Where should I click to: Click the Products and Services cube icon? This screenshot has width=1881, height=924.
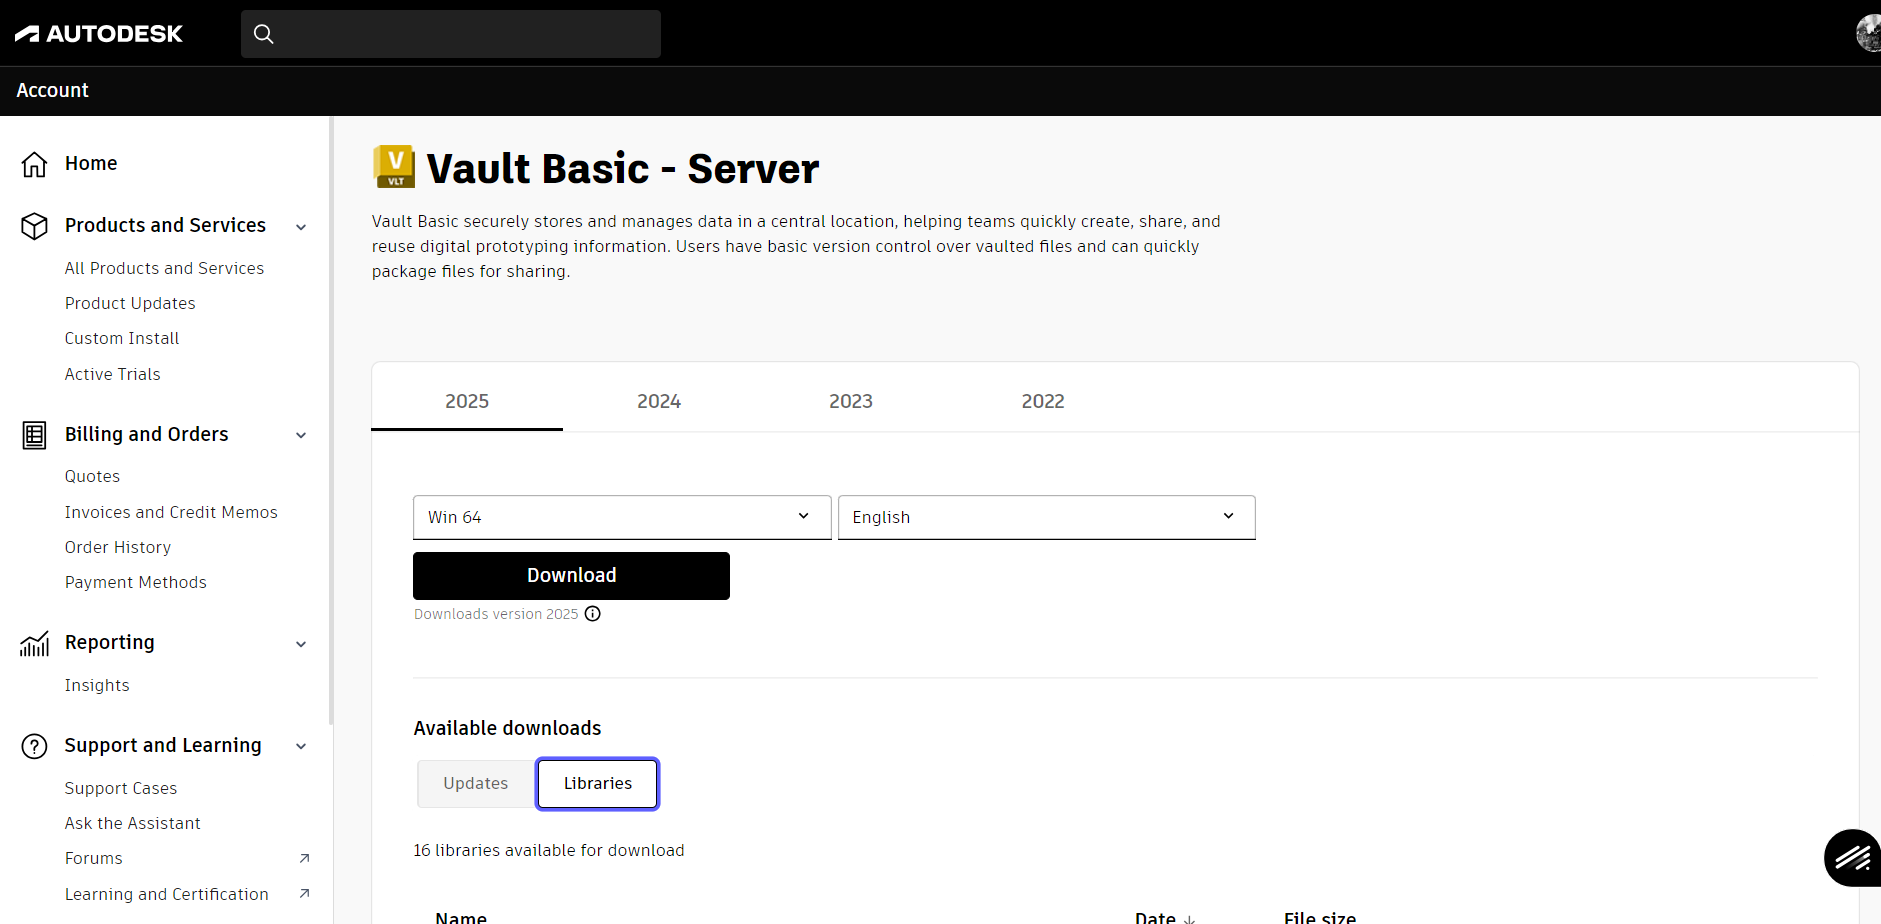34,226
